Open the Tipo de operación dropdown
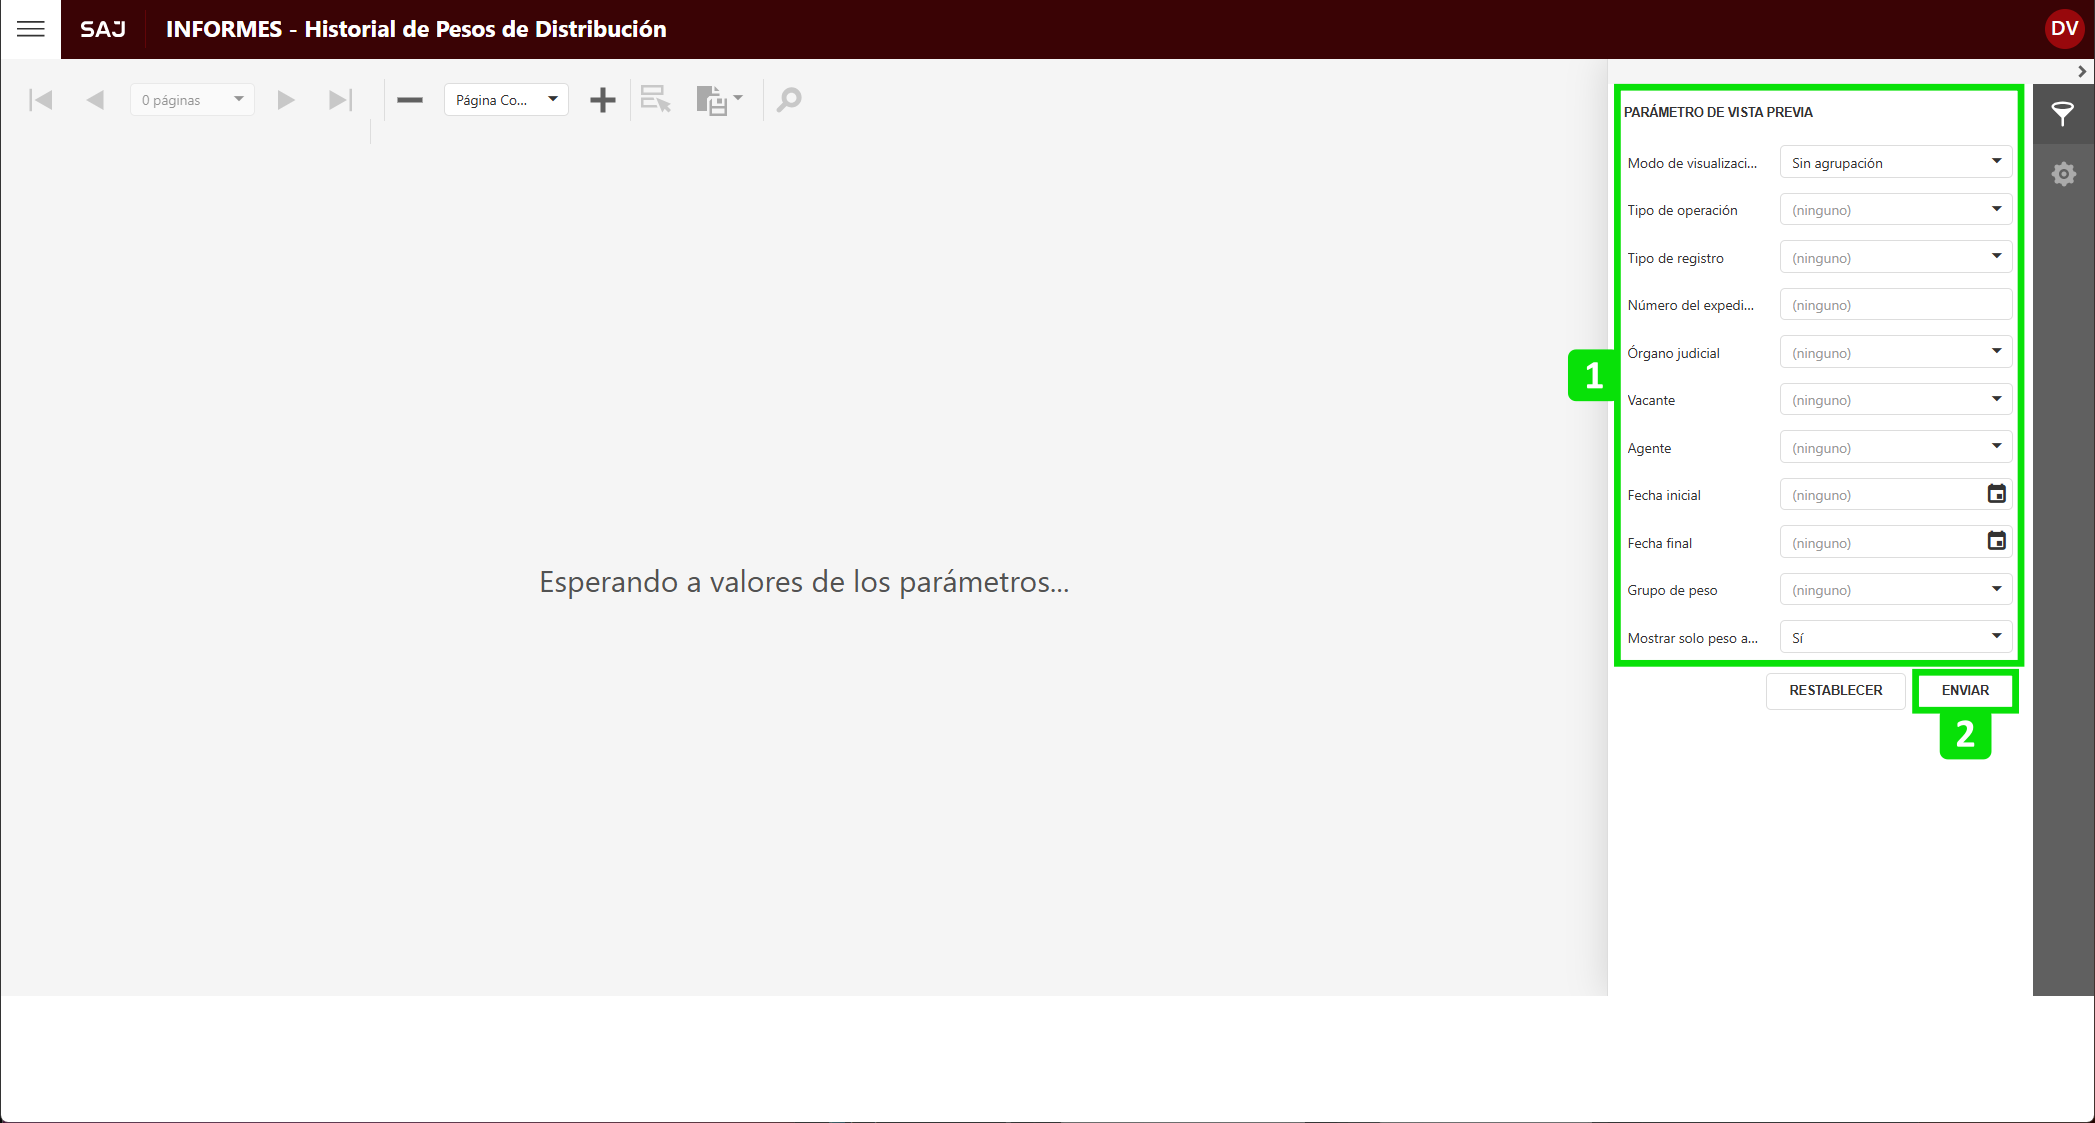This screenshot has width=2095, height=1123. (1895, 210)
